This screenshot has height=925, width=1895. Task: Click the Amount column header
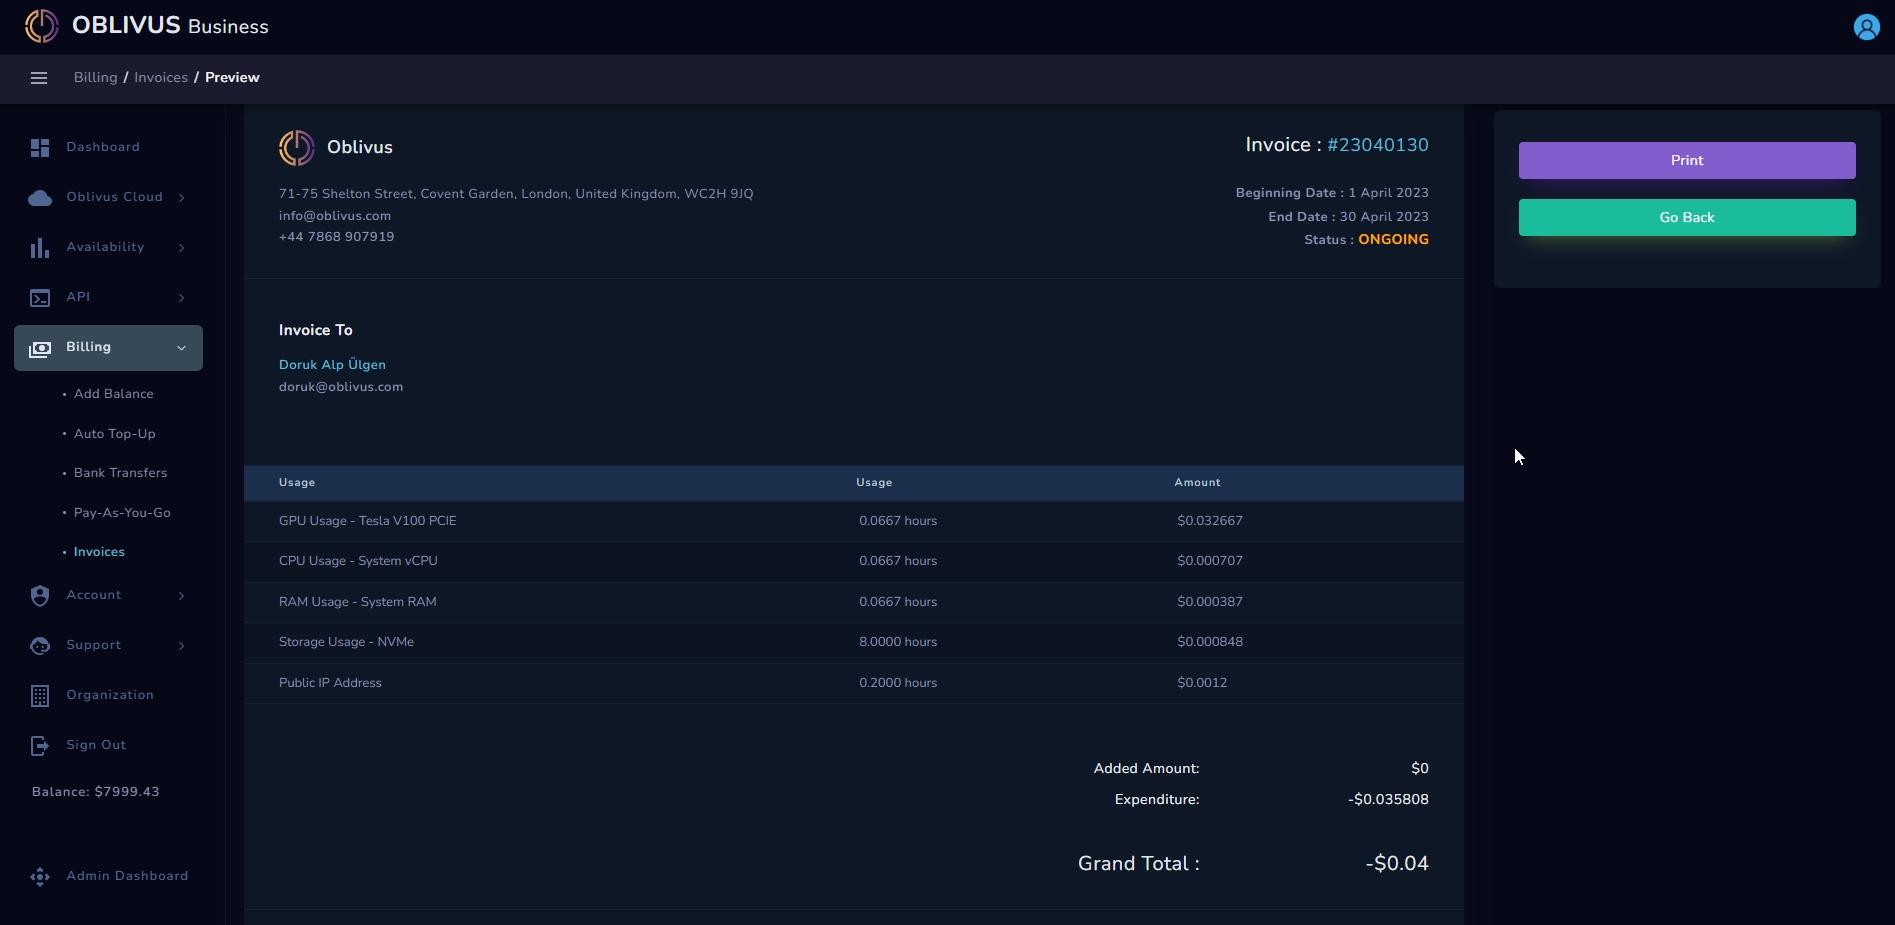point(1197,483)
